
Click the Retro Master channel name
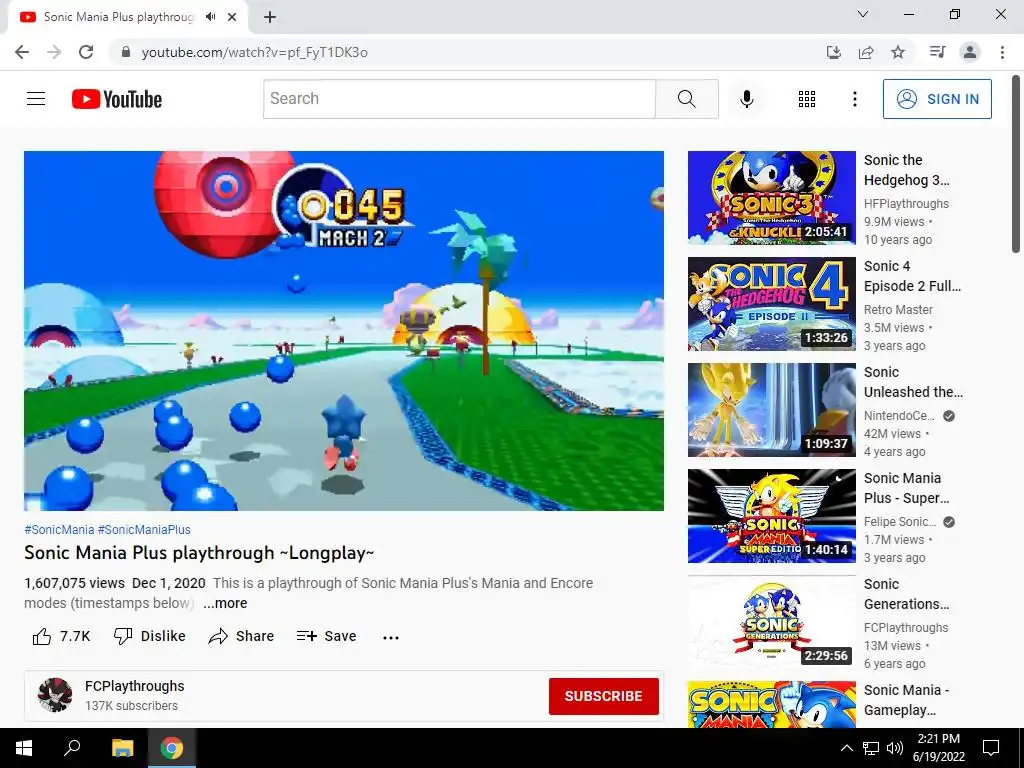(x=898, y=310)
